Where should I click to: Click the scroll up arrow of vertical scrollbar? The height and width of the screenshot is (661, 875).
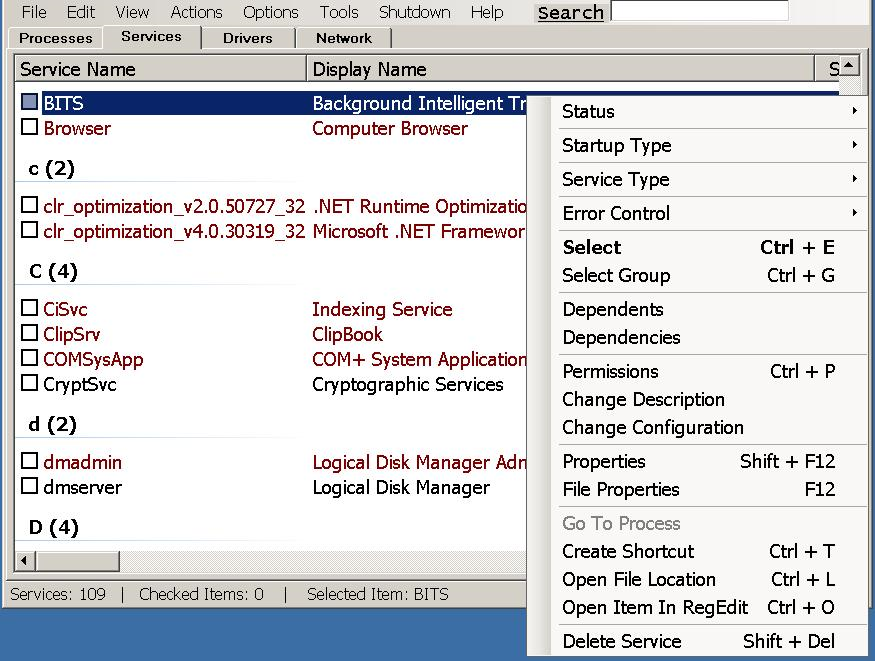tap(849, 66)
